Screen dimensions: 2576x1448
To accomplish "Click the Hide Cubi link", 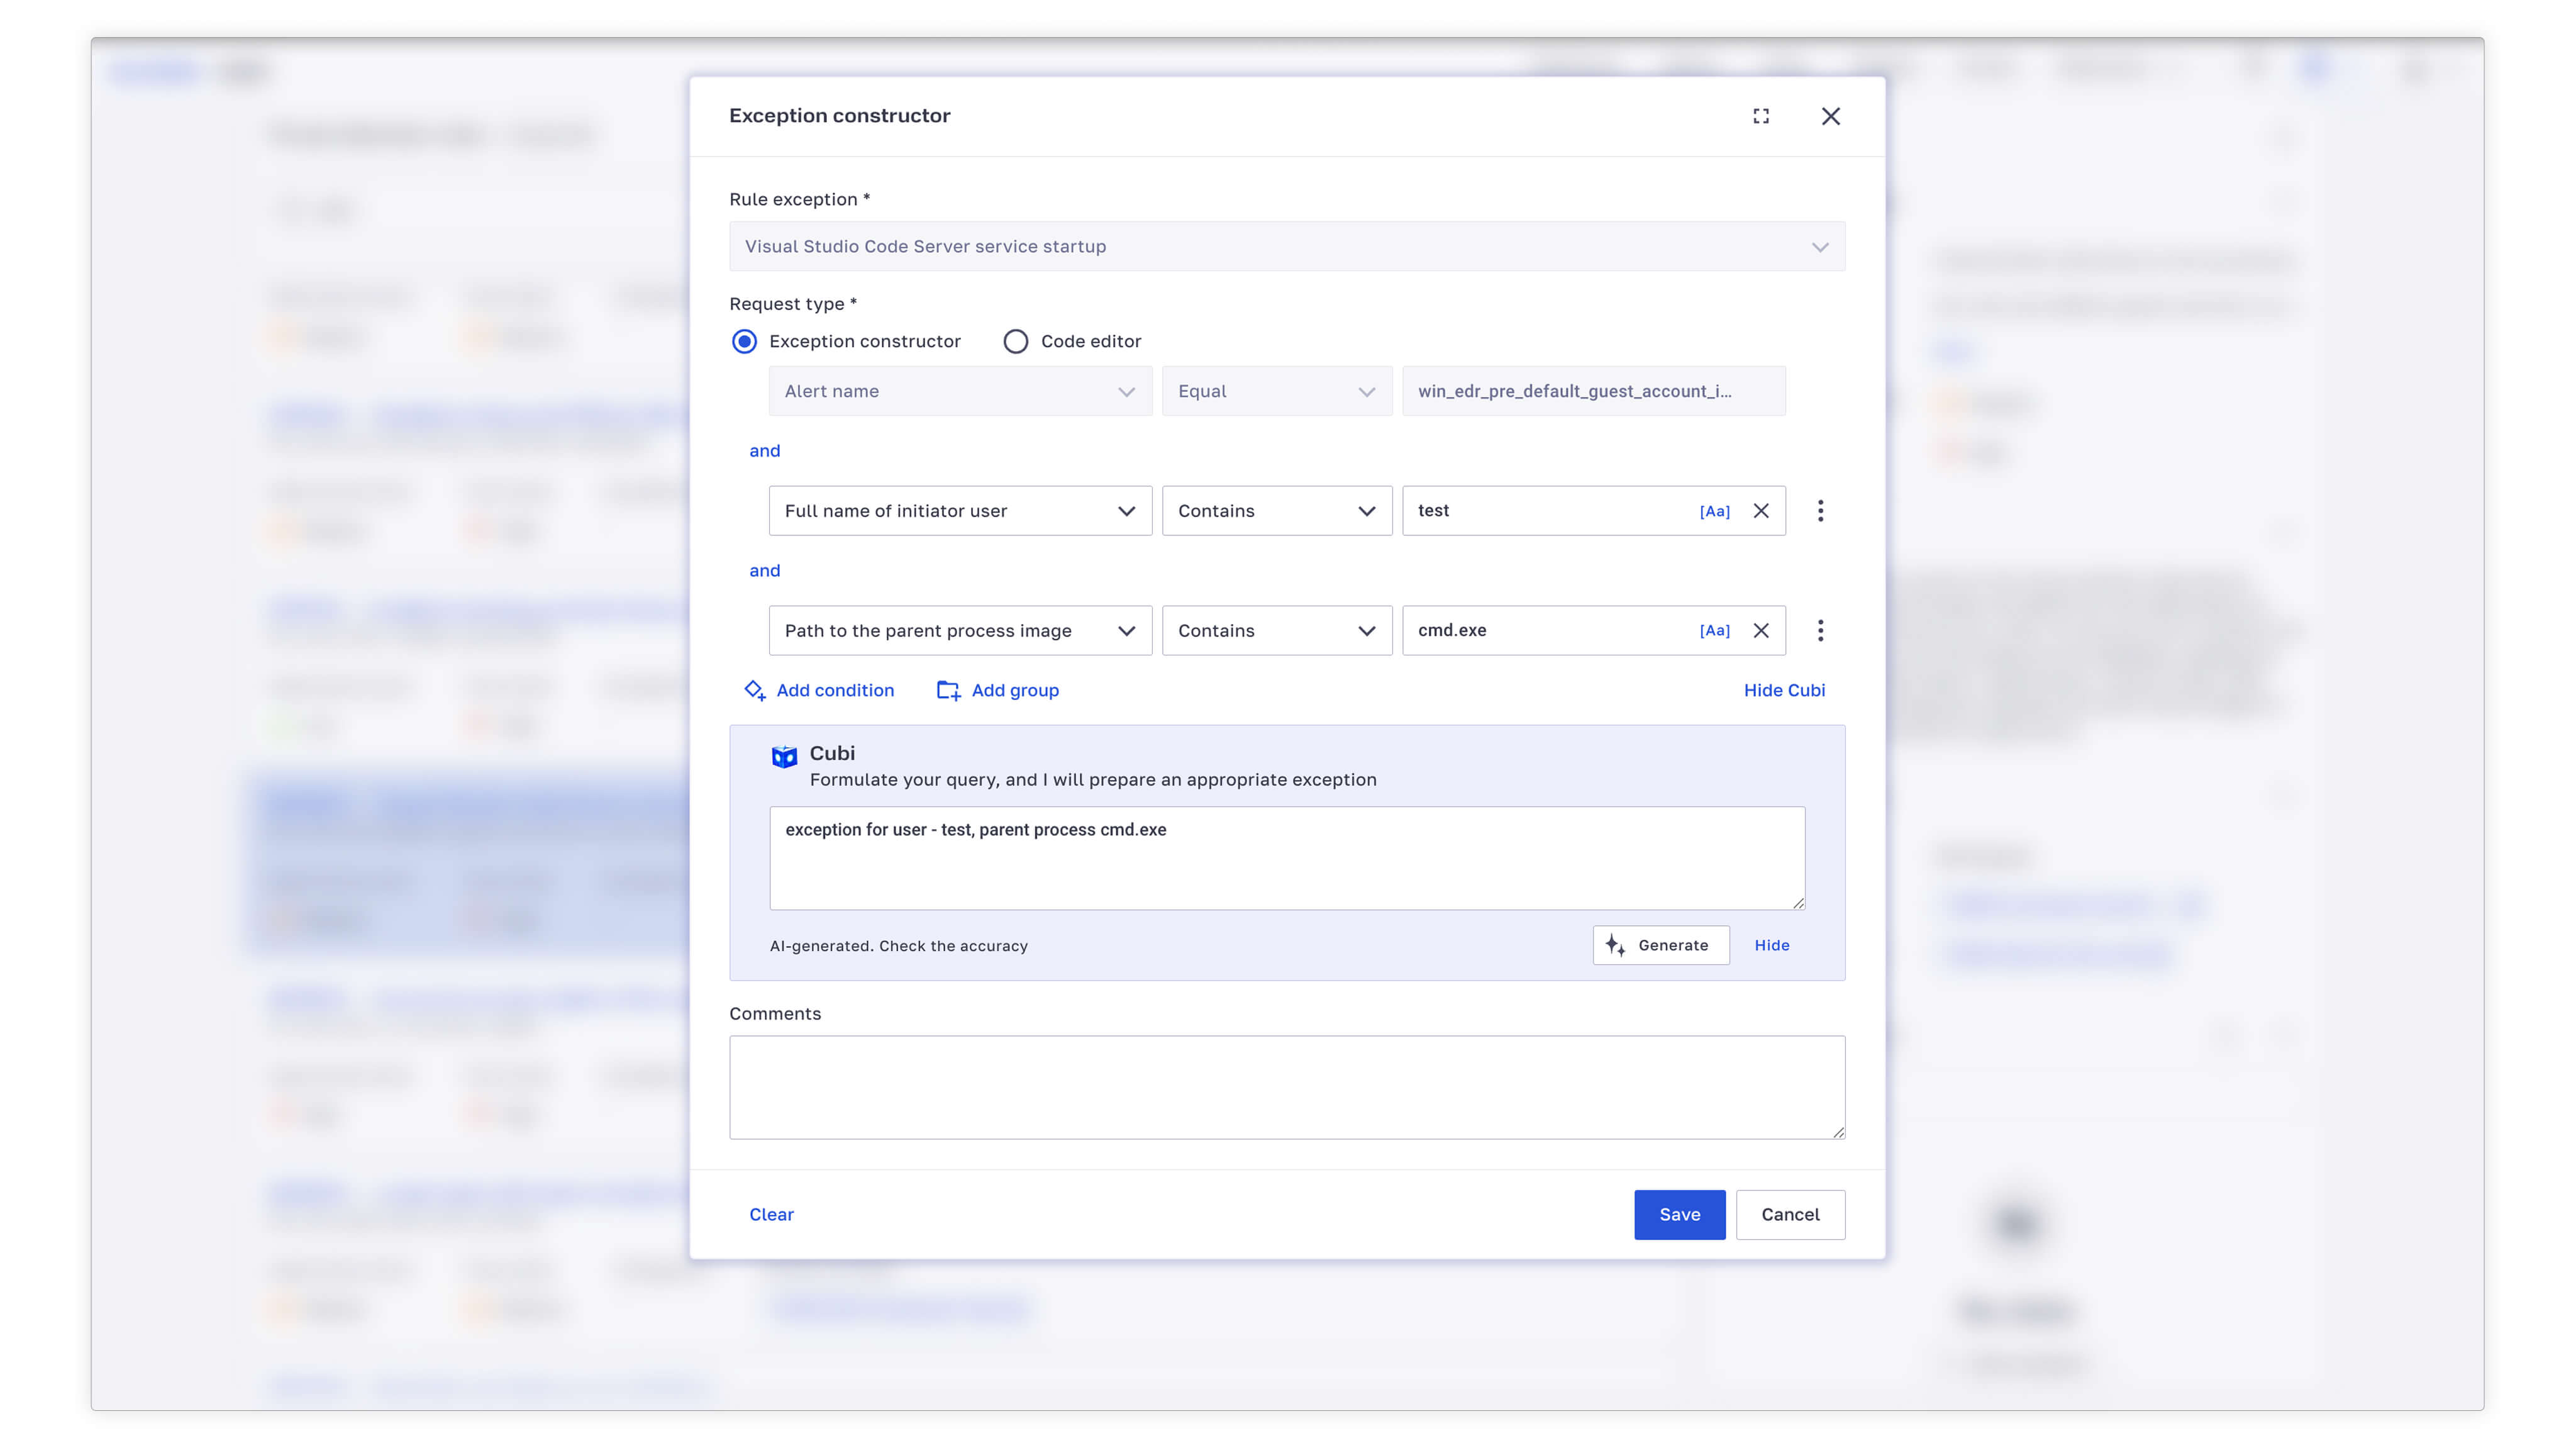I will point(1784,690).
